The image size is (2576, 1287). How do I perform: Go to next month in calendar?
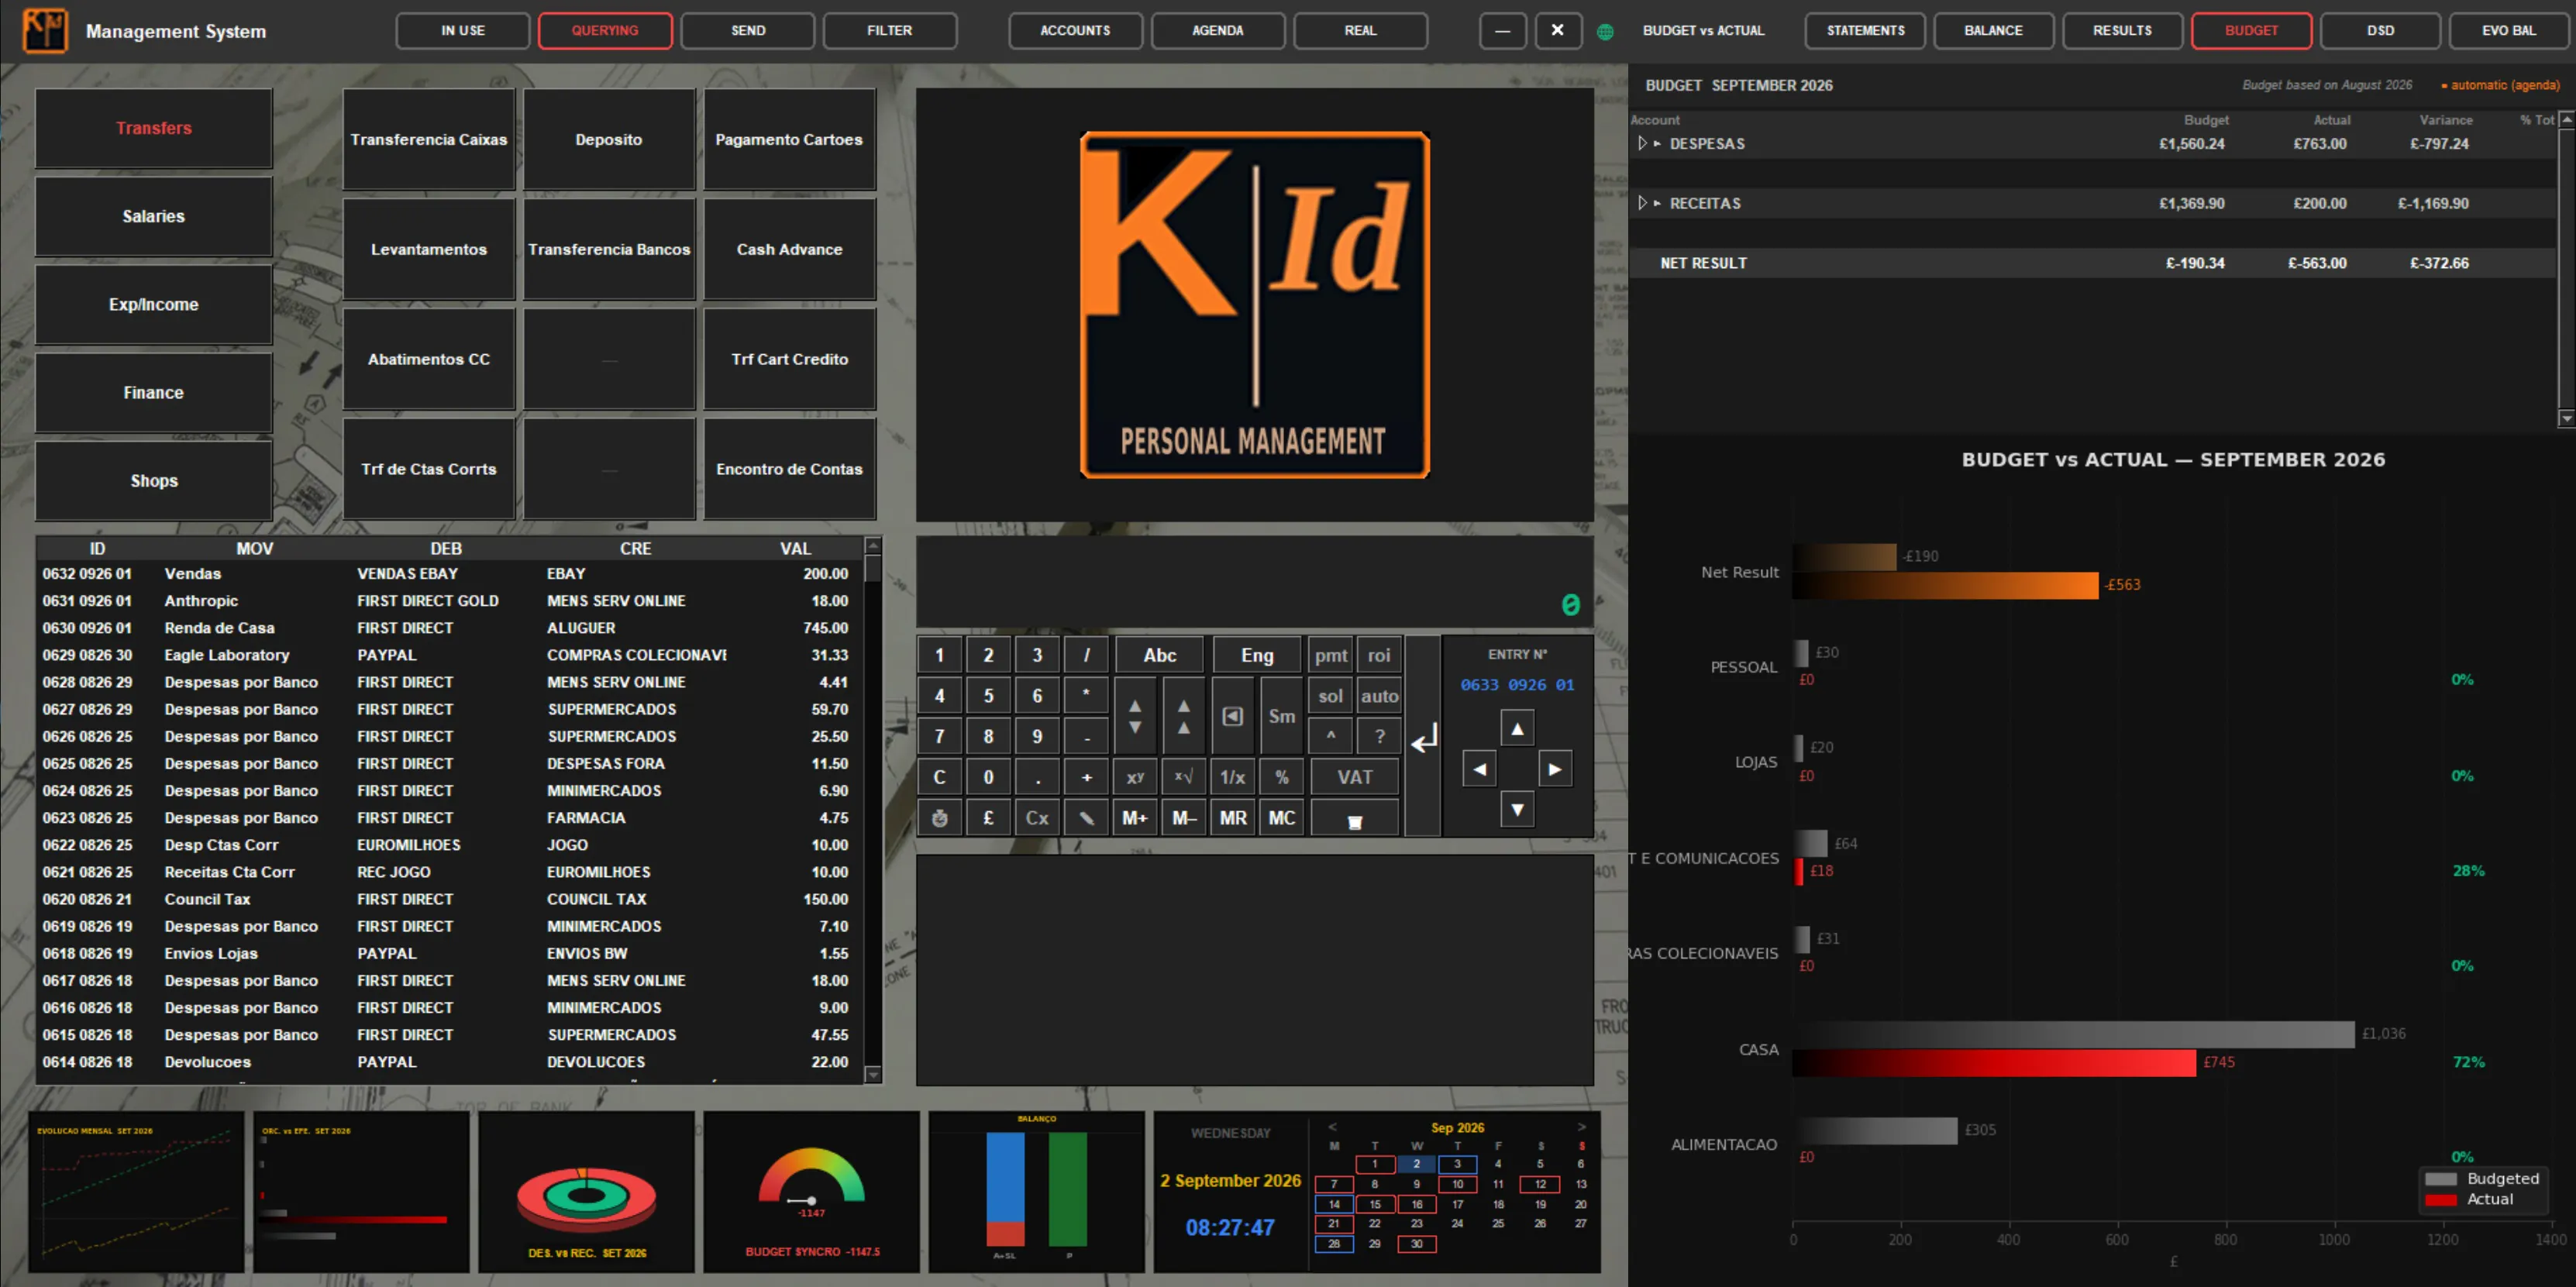point(1581,1127)
